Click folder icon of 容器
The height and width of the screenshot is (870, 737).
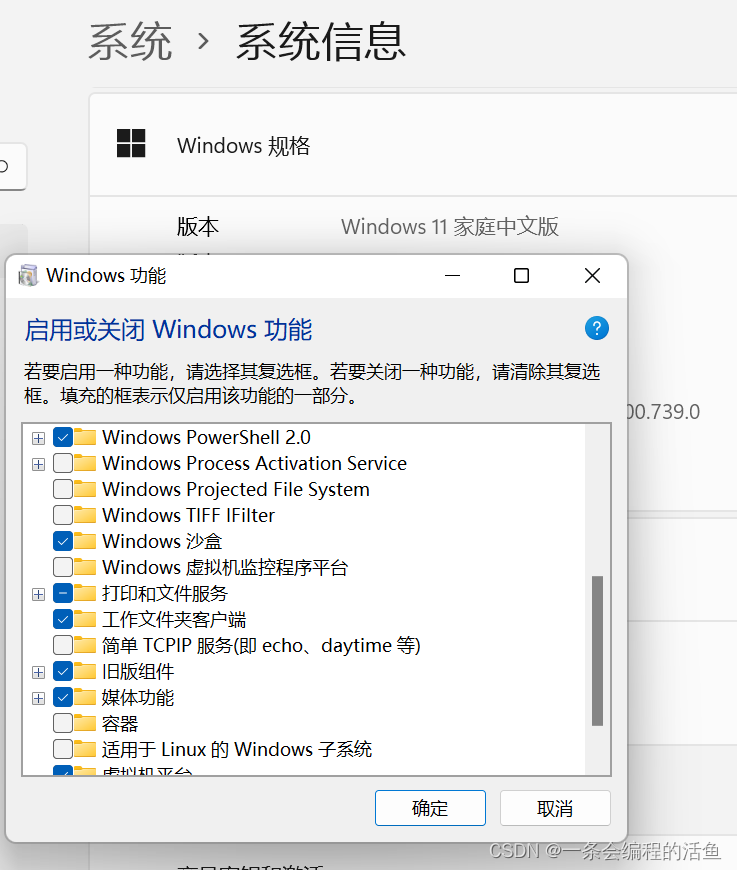(x=85, y=724)
